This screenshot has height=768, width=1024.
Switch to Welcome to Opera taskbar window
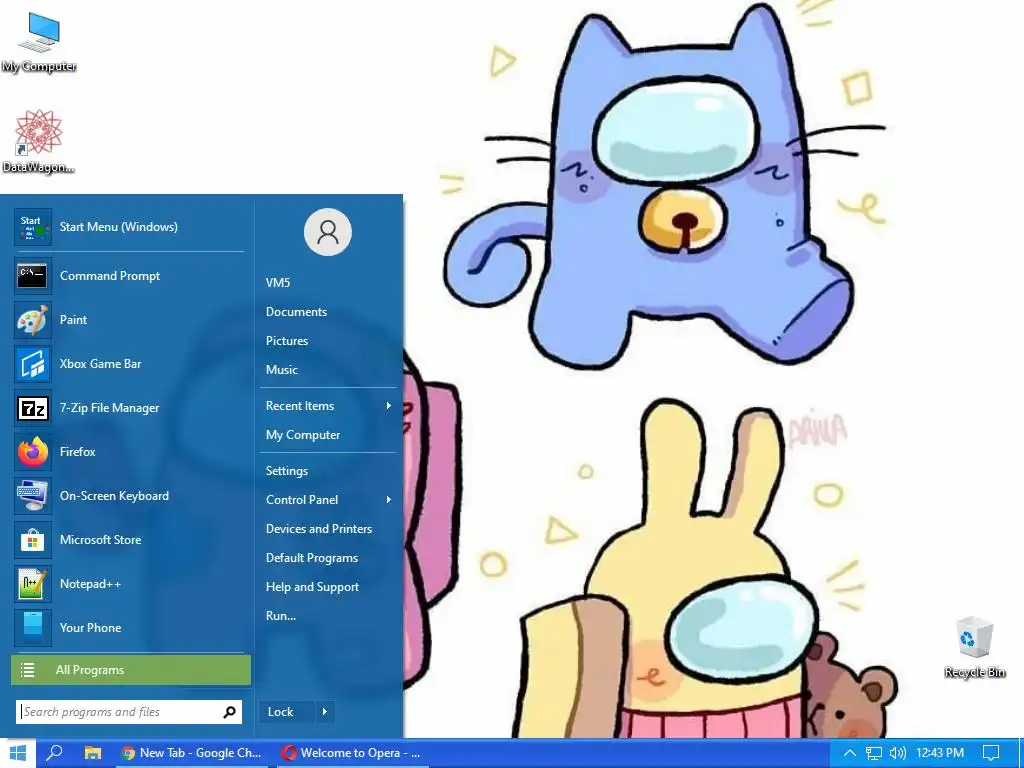click(353, 753)
